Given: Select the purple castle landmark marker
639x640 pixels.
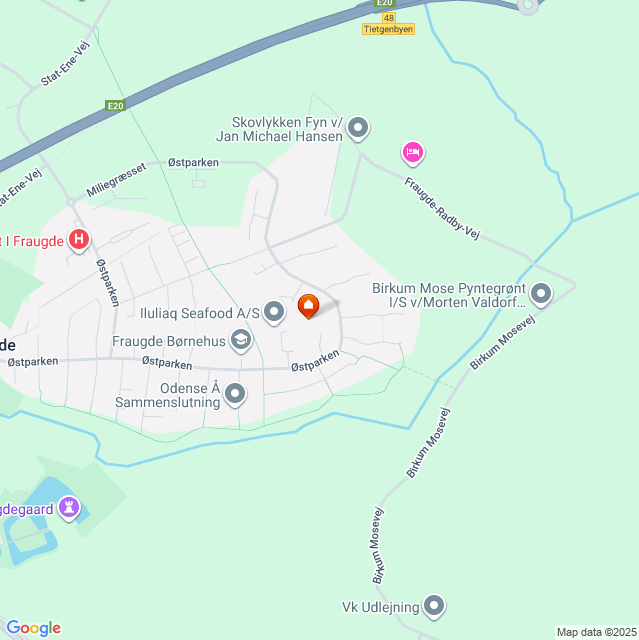Looking at the screenshot, I should pos(69,509).
